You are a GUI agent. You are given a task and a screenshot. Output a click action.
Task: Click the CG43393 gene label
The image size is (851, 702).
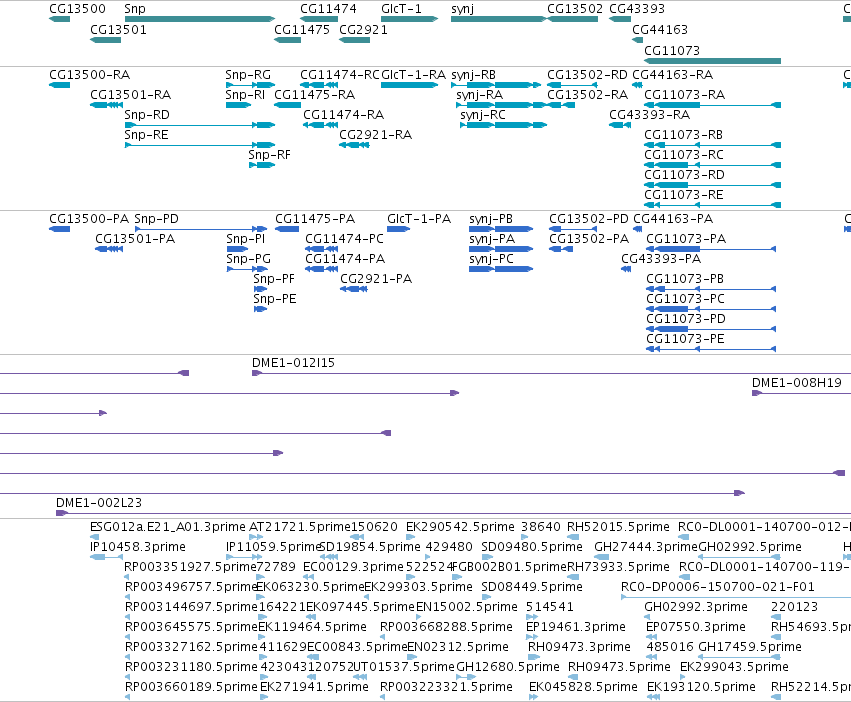[x=637, y=9]
